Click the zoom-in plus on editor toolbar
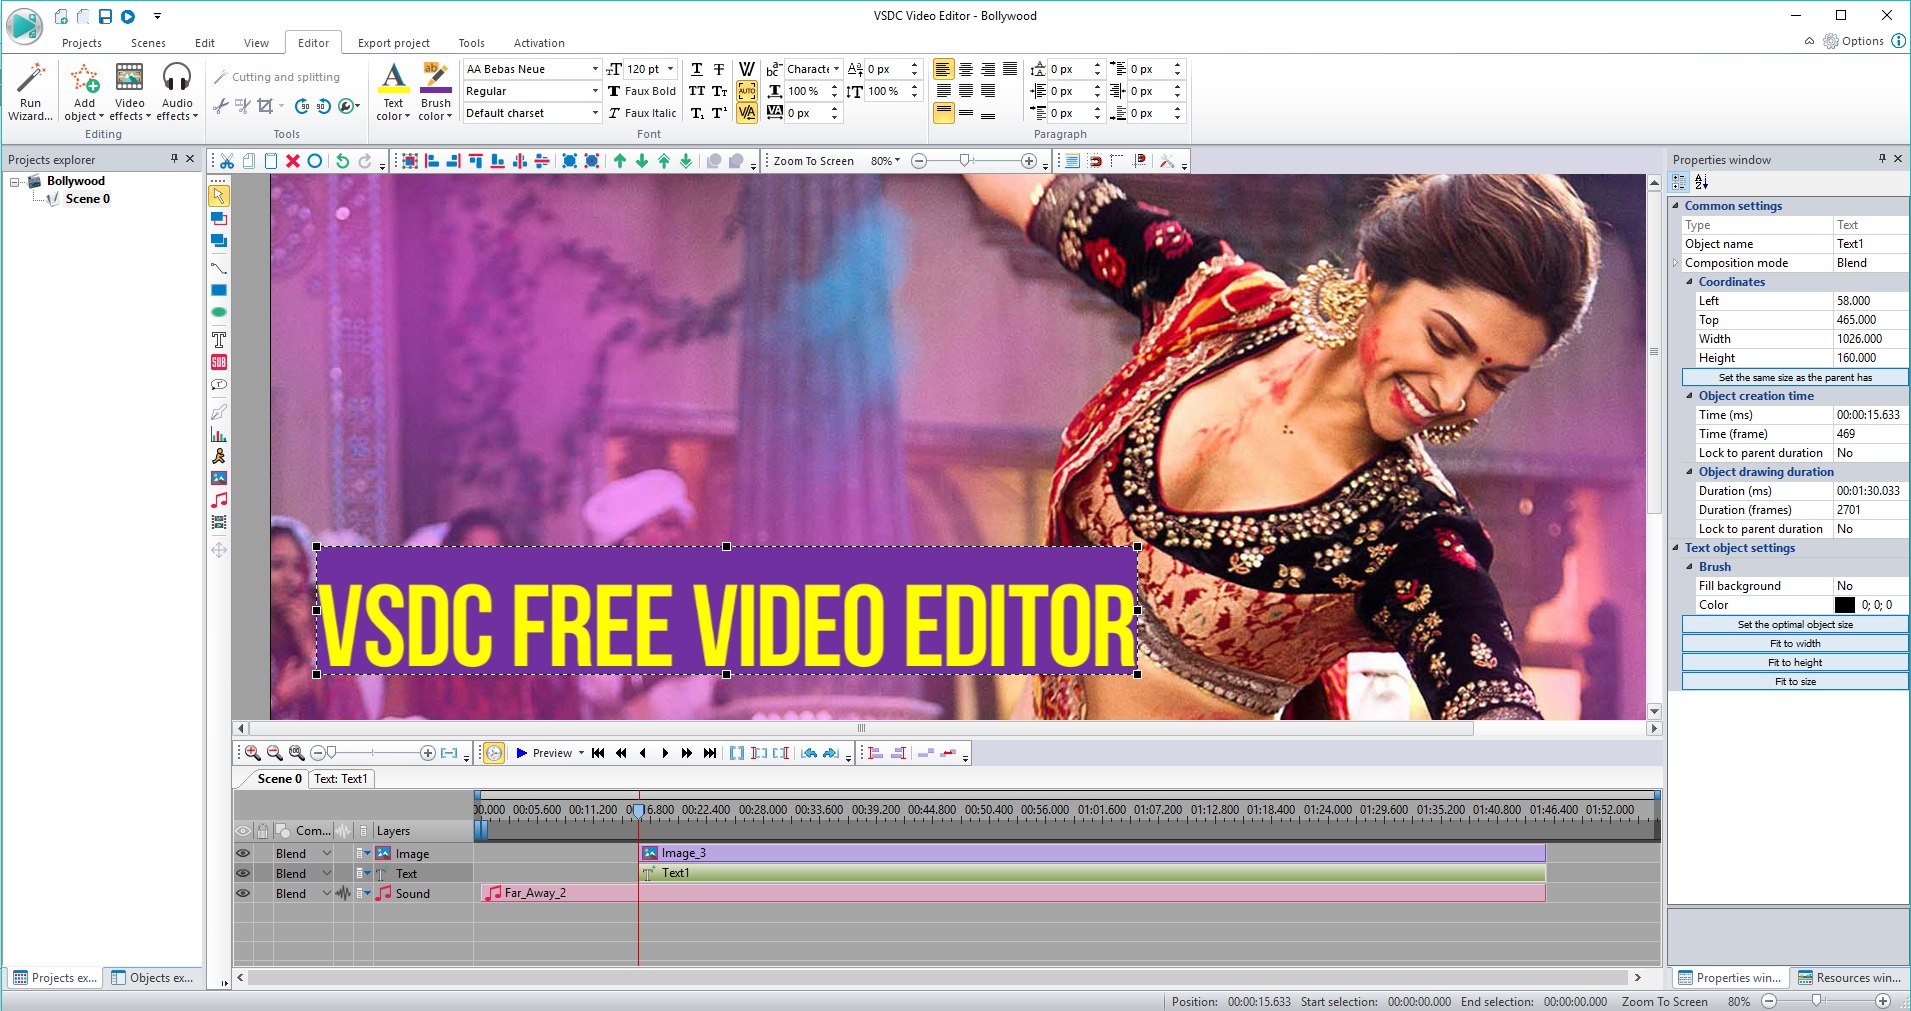Screen dimensions: 1911x1011 1029,161
